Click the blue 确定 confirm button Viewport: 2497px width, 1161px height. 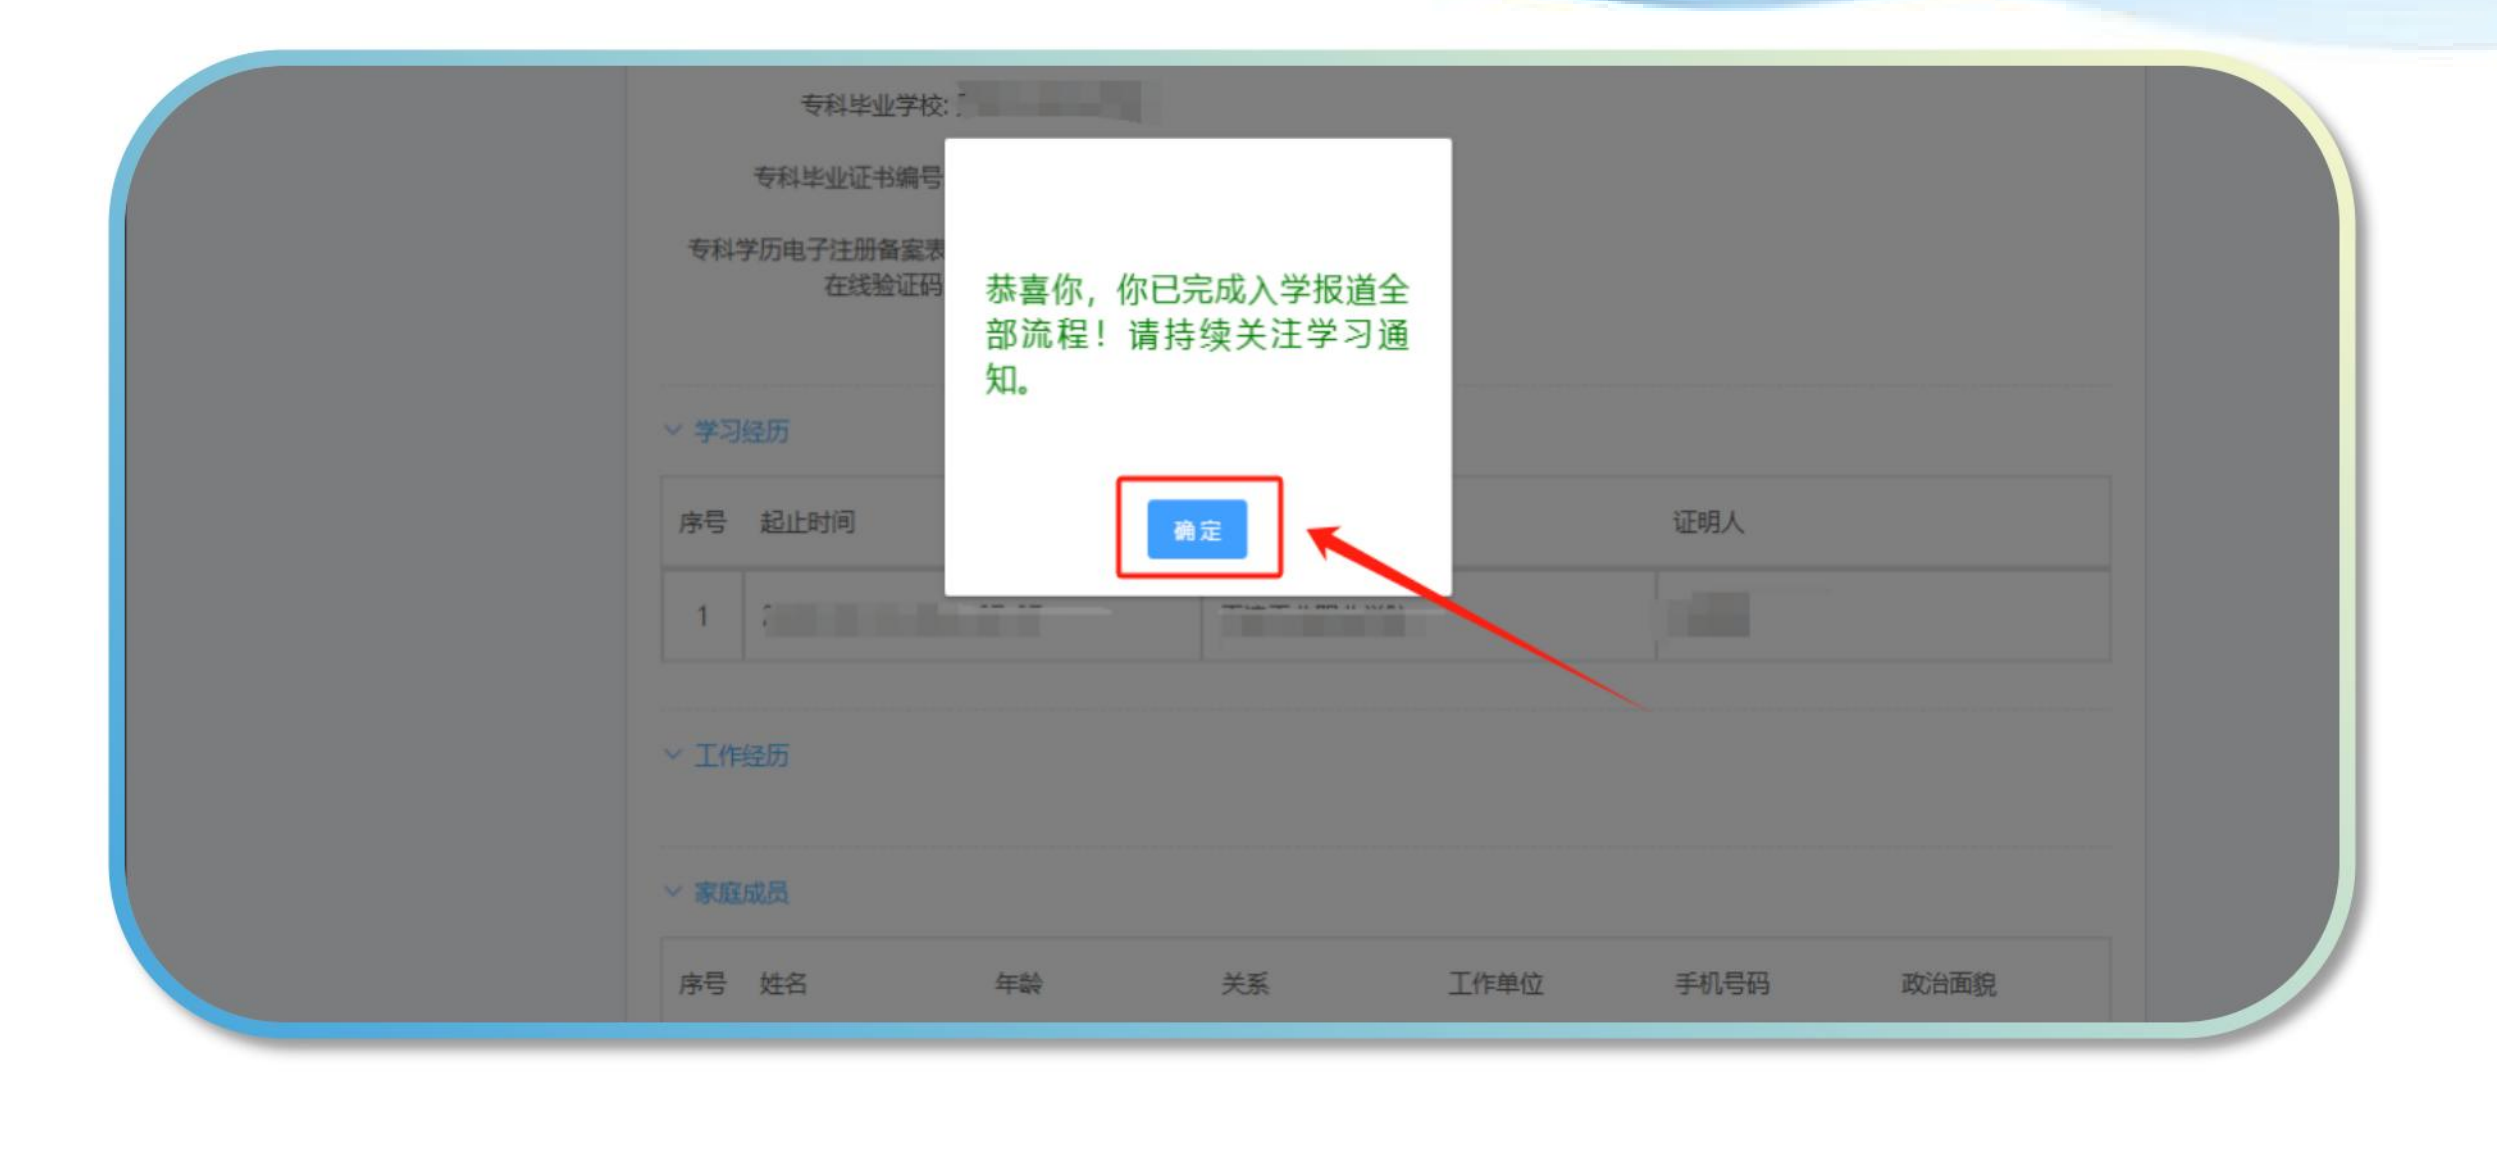[x=1196, y=529]
